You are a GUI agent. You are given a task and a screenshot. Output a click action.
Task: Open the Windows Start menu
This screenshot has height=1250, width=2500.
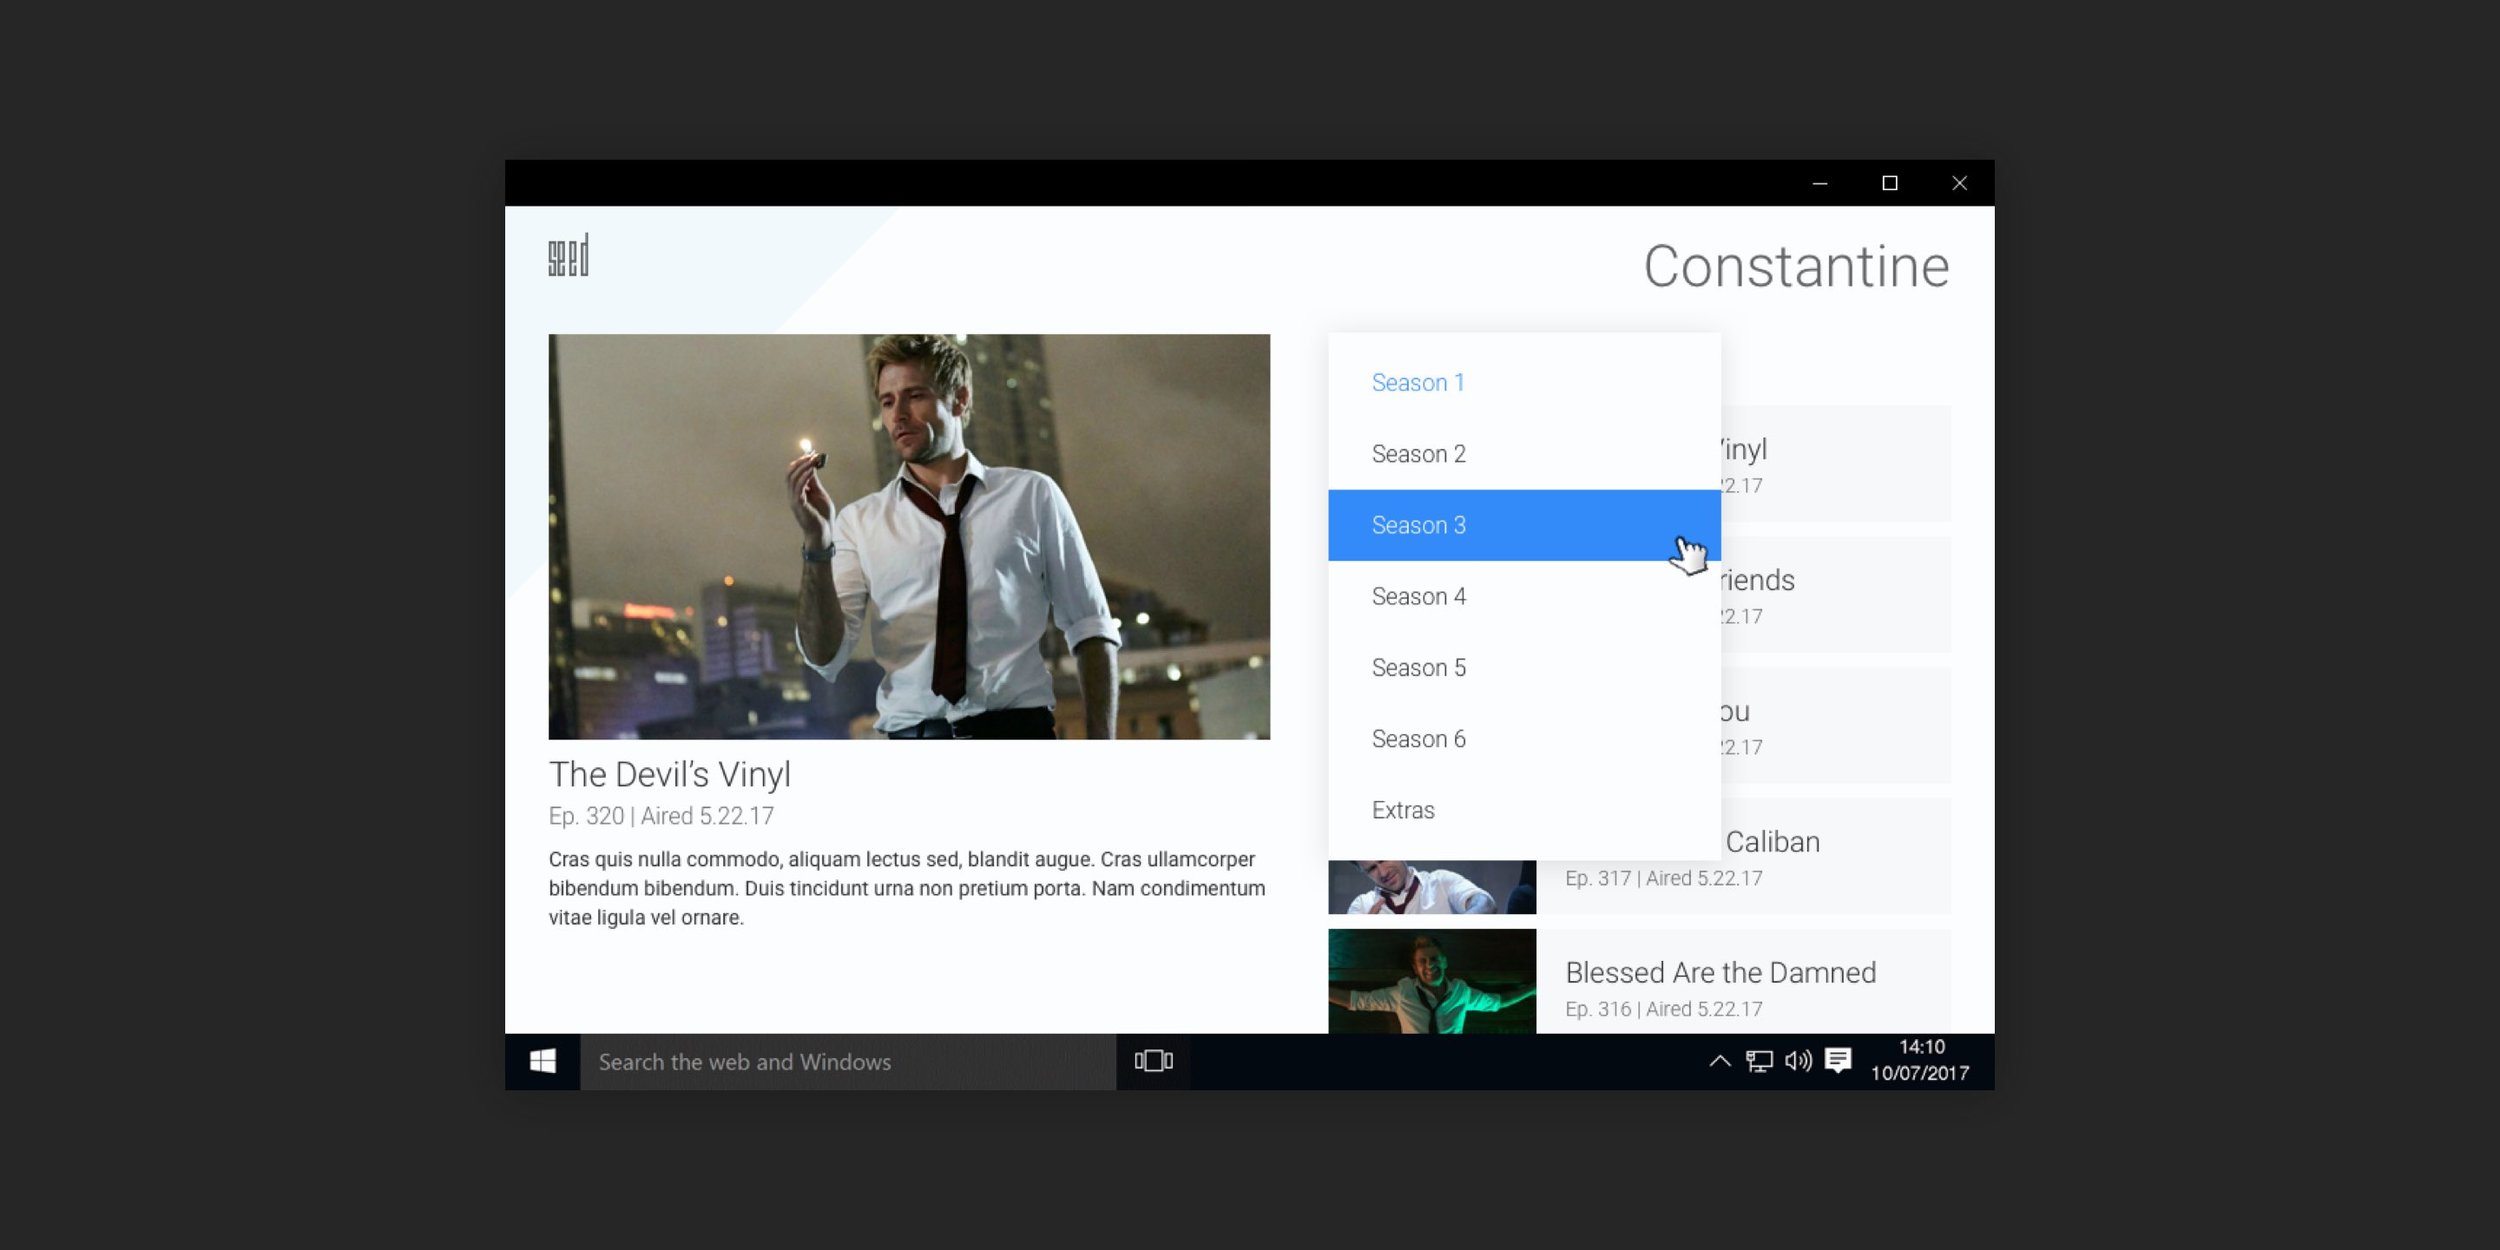tap(542, 1061)
